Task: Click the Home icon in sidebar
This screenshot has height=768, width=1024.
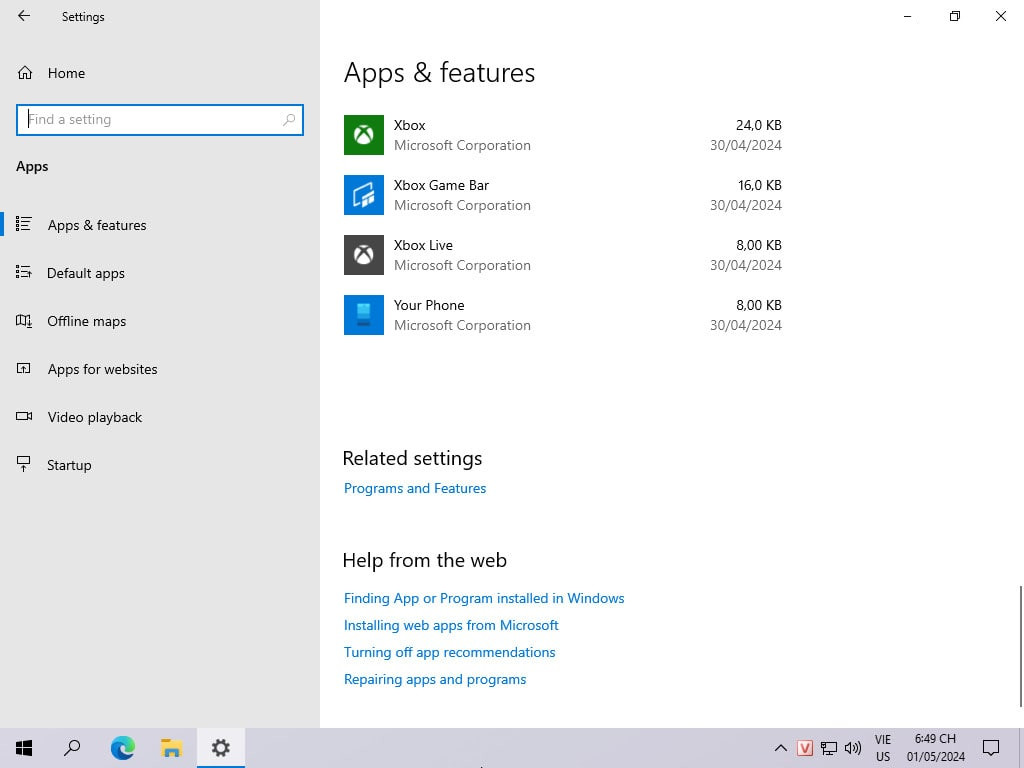Action: pos(25,73)
